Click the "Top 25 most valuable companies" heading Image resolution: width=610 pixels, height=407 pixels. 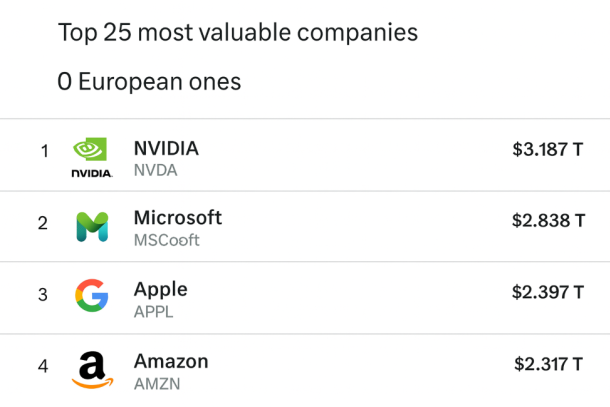click(x=238, y=33)
